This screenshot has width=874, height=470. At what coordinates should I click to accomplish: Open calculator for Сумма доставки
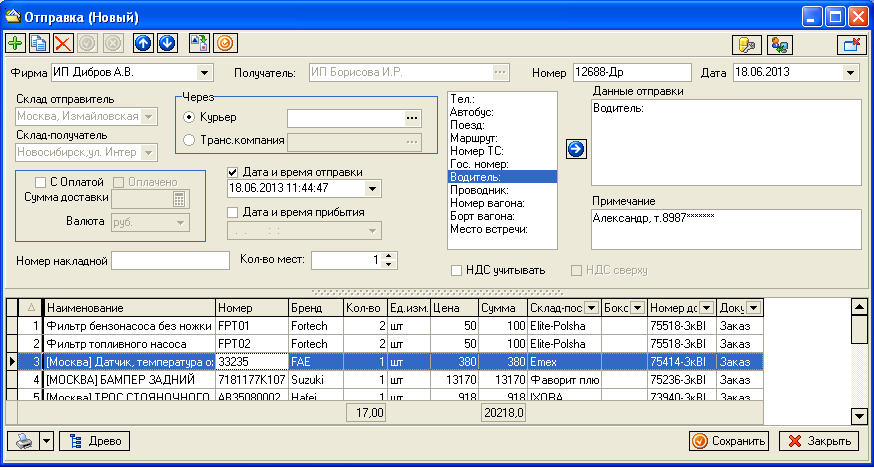coord(179,199)
